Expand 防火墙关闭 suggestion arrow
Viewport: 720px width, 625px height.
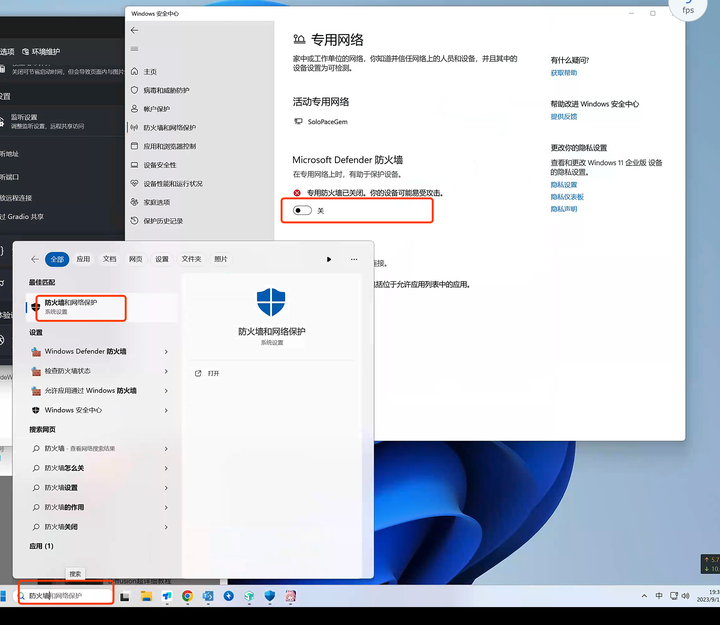click(x=166, y=527)
